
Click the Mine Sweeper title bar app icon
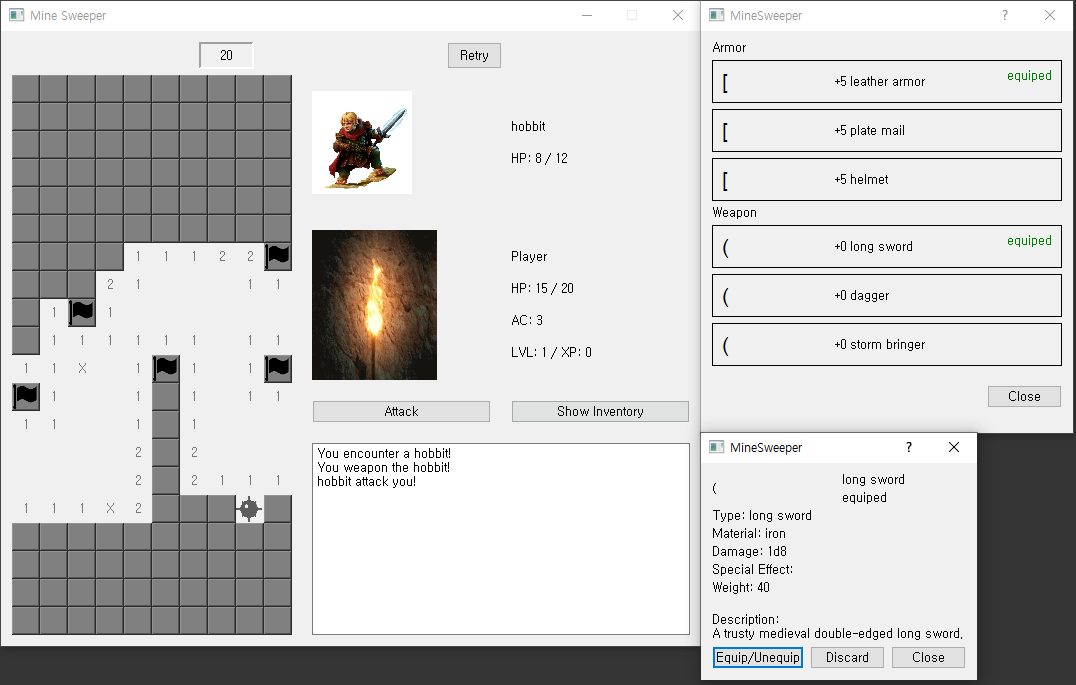[16, 15]
